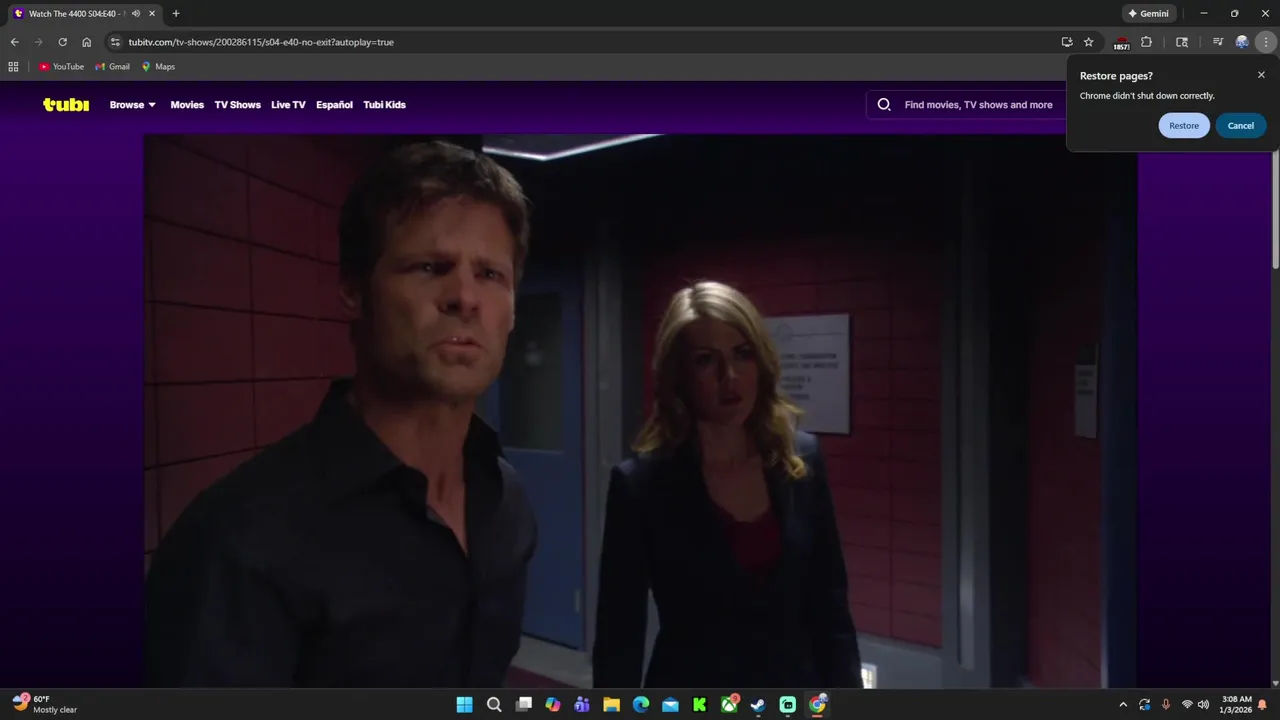This screenshot has height=720, width=1280.
Task: Click the address bar URL
Action: click(x=261, y=42)
